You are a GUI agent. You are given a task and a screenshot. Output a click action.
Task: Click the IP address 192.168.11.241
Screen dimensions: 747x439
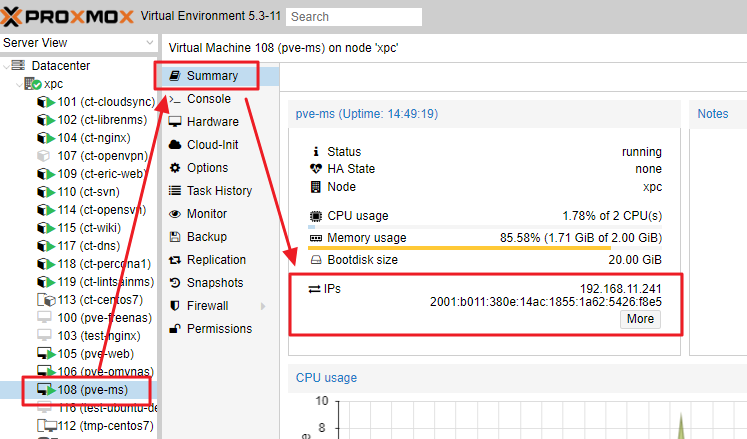(x=620, y=289)
